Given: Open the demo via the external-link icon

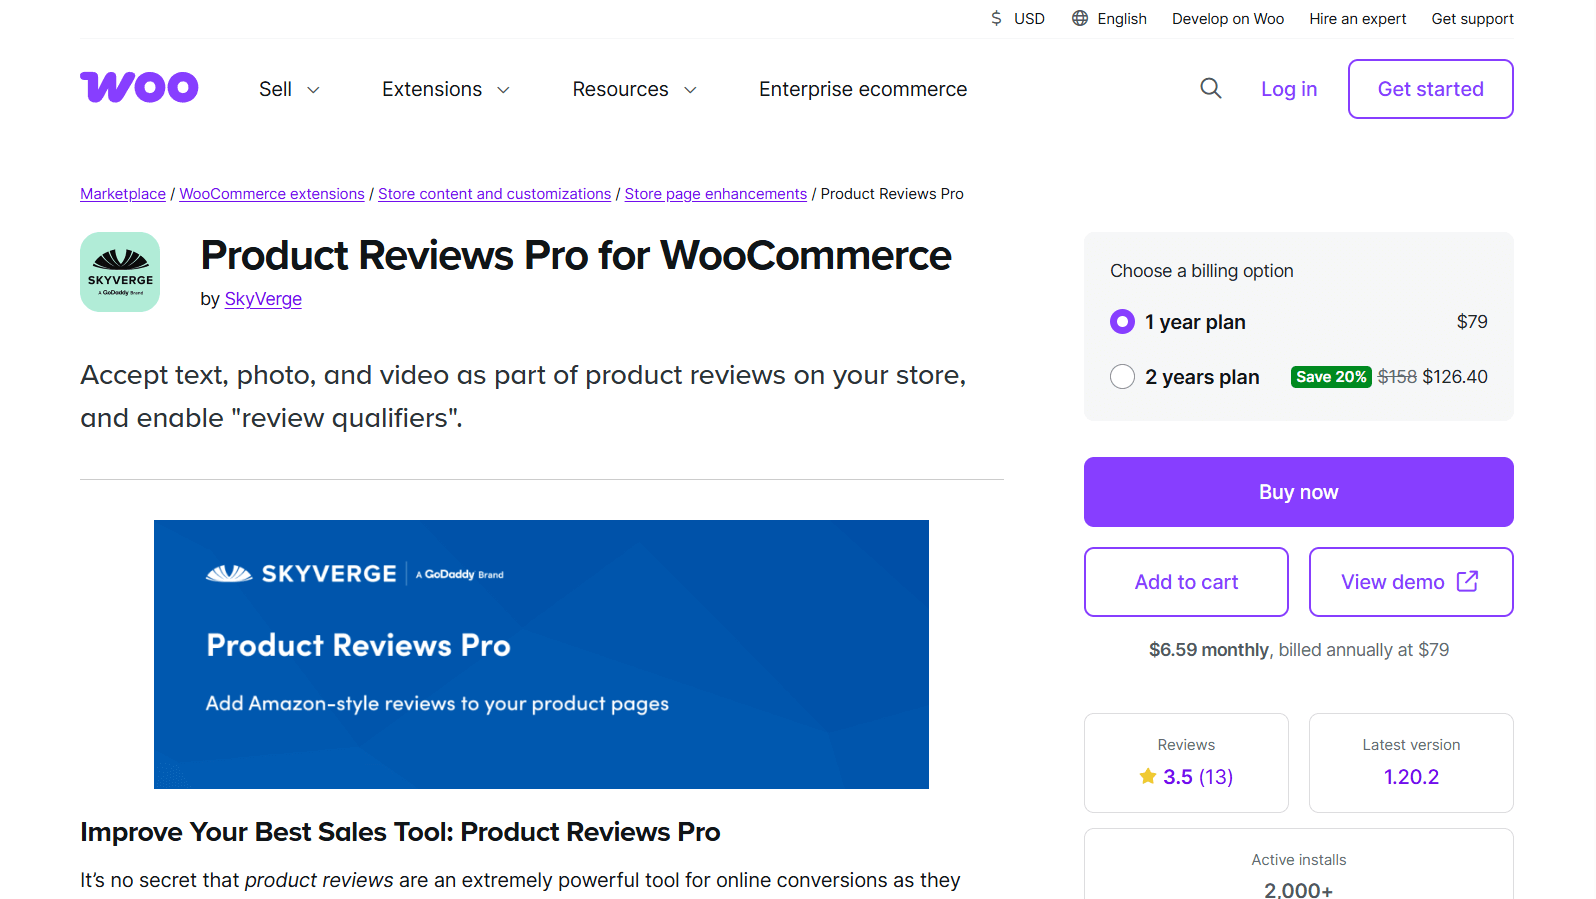Looking at the screenshot, I should click(x=1468, y=580).
